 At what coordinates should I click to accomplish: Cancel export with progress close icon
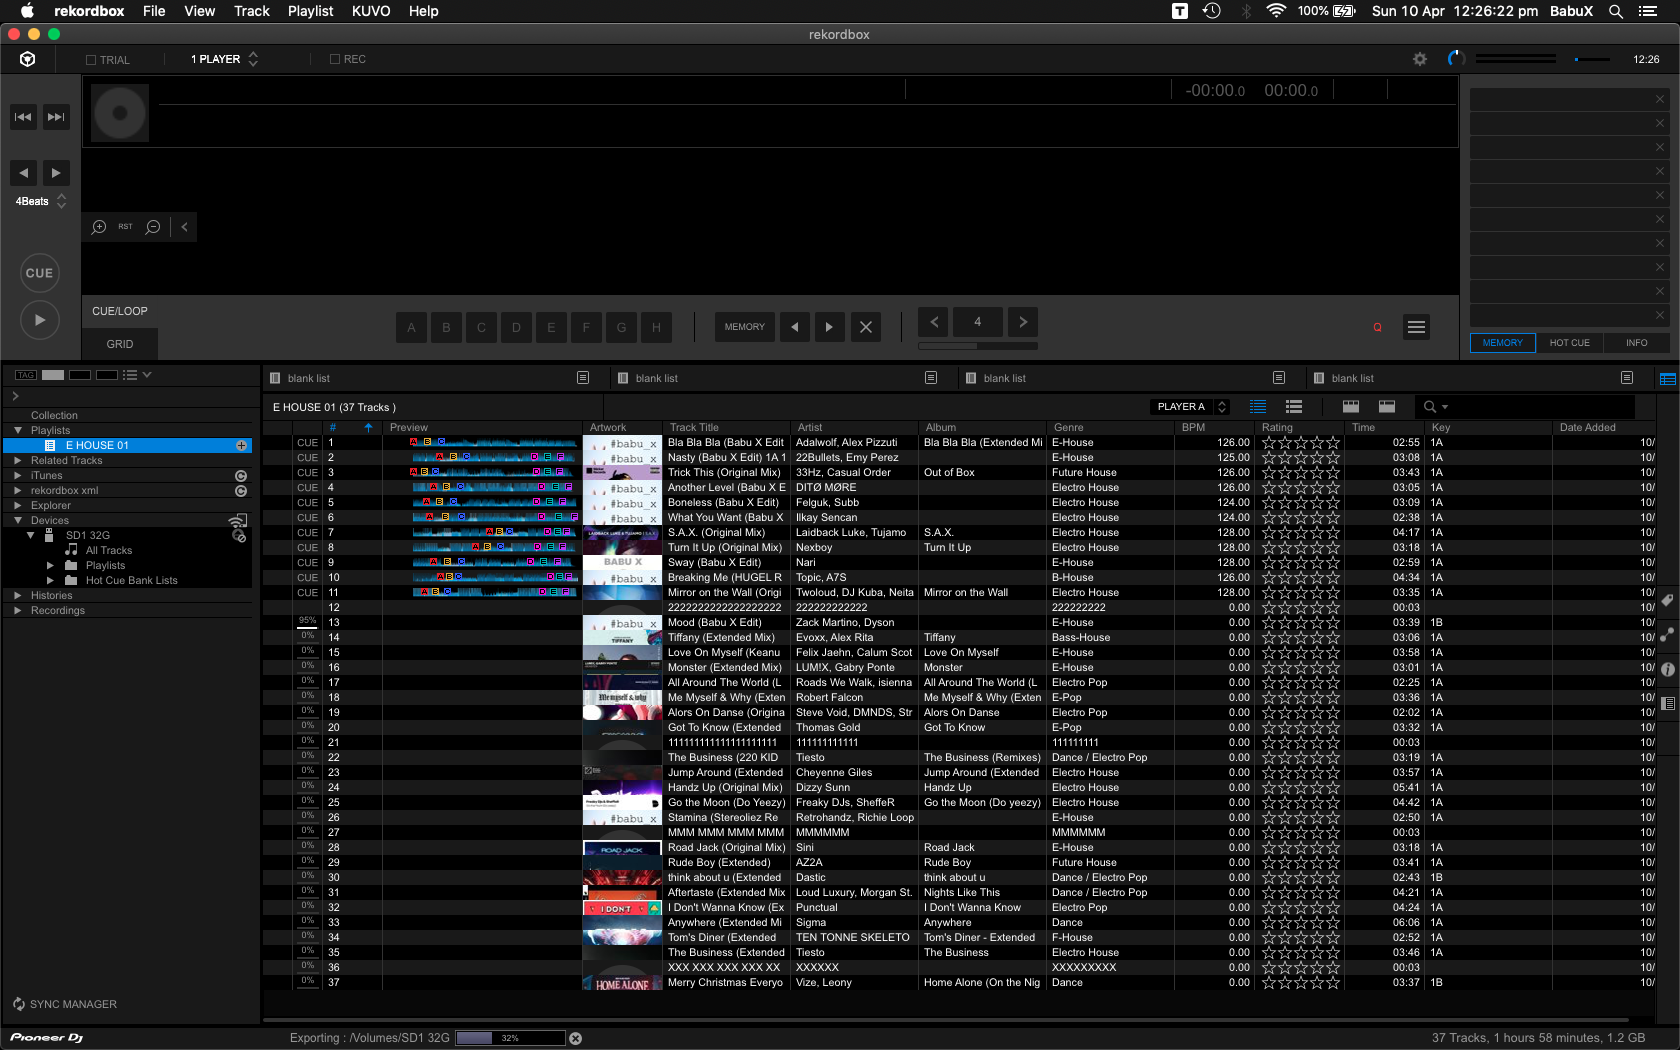[576, 1038]
